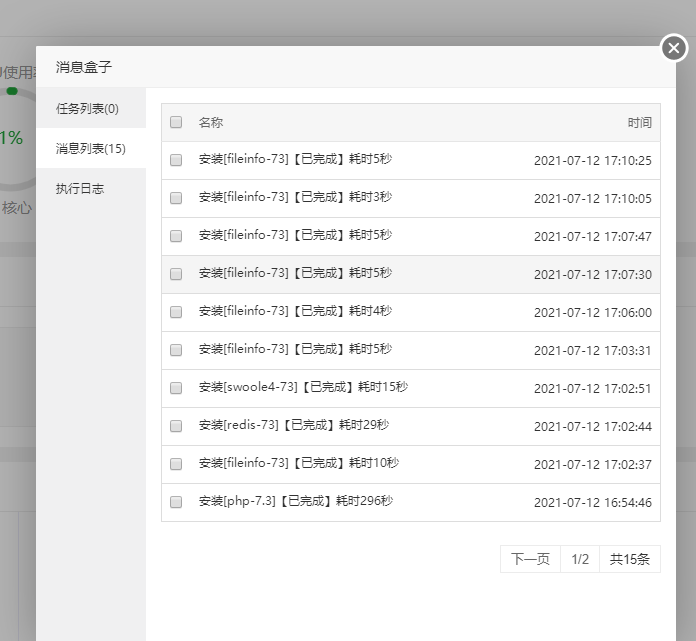The image size is (696, 641).
Task: Tick the checkbox for the 17:07:47 message
Action: [176, 236]
